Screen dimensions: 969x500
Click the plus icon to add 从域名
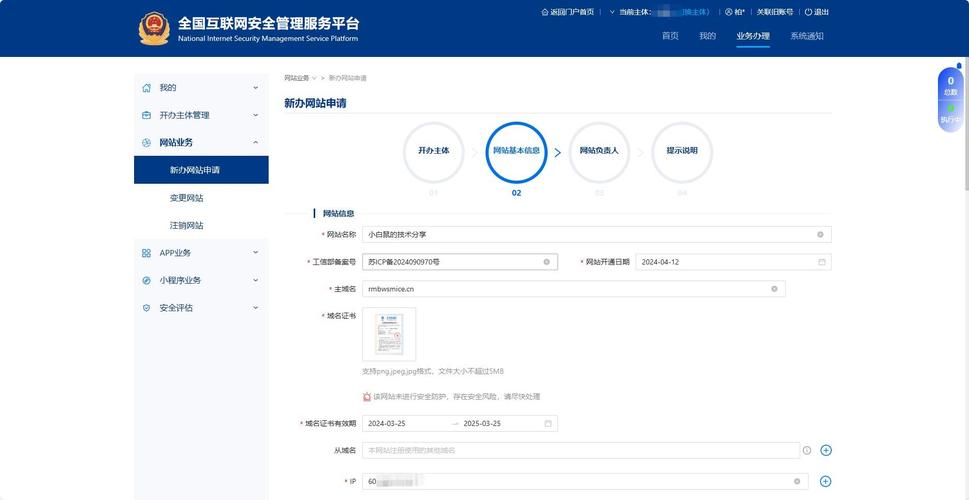pyautogui.click(x=826, y=450)
